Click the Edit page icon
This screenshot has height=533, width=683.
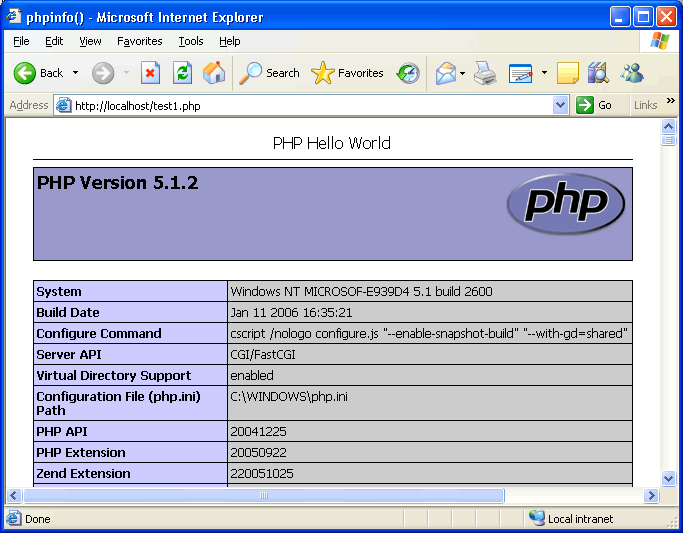click(521, 73)
